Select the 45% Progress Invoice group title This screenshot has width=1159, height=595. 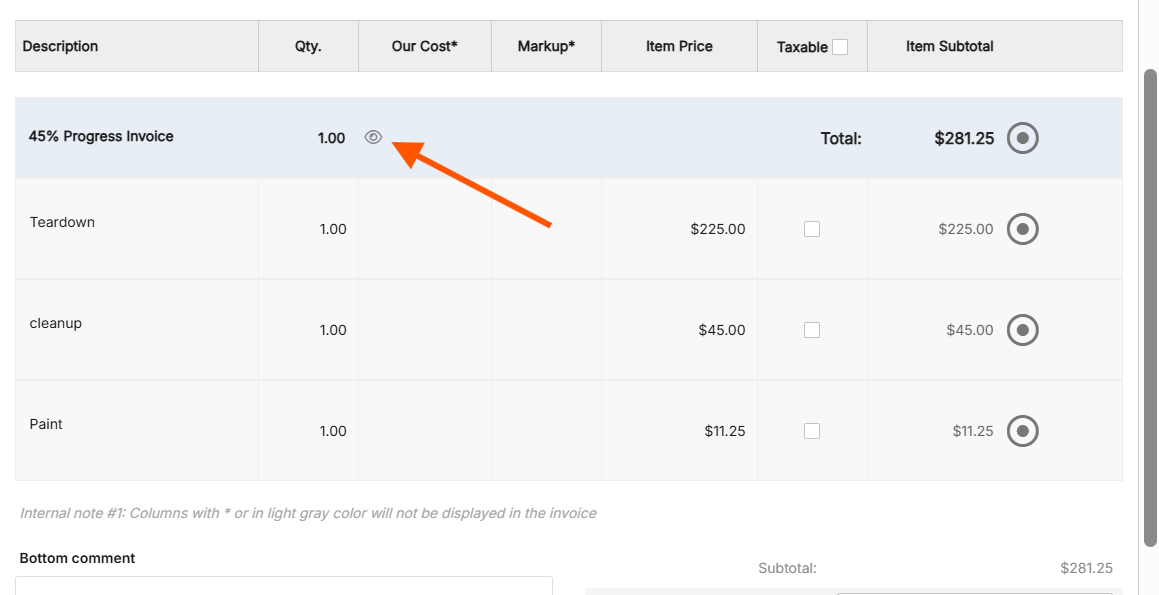101,137
